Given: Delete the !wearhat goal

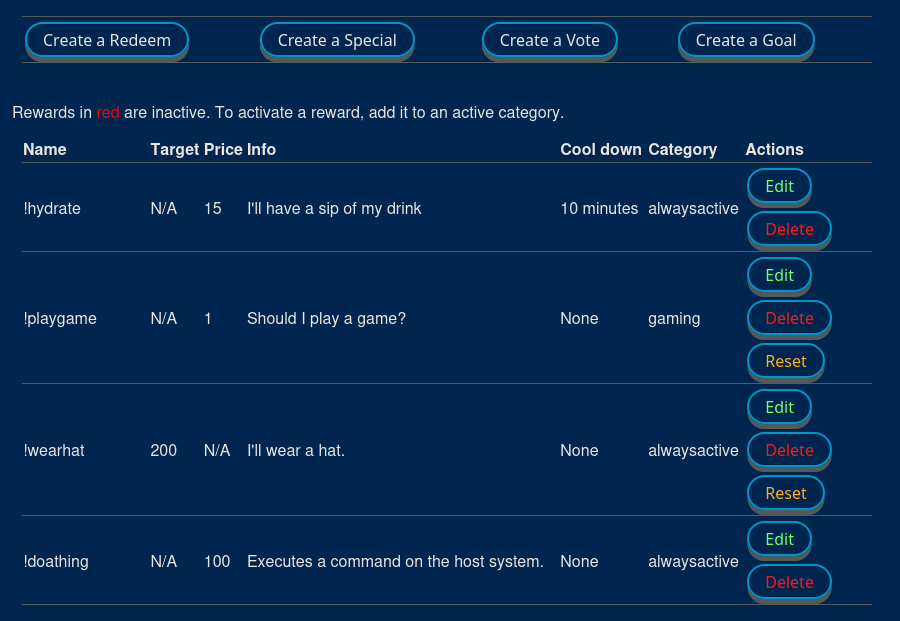Looking at the screenshot, I should point(789,450).
